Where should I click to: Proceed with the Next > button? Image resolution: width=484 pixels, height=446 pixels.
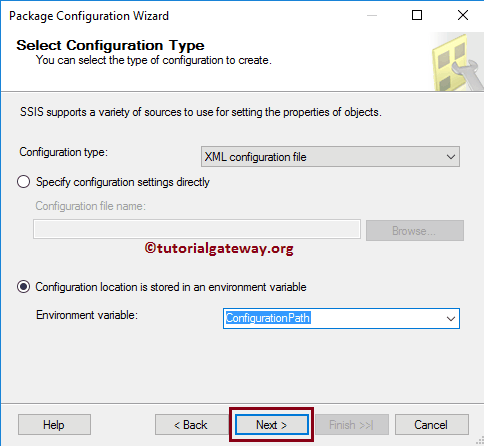click(272, 425)
